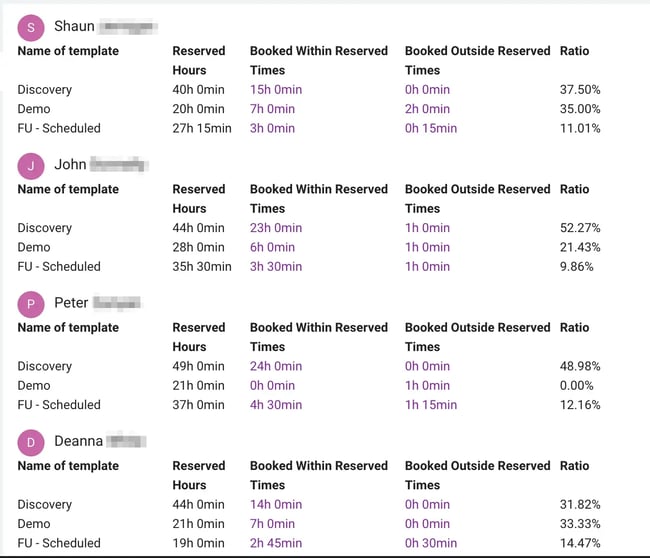
Task: Open Deanna's FU - Scheduled 0h 30min link
Action: (431, 543)
